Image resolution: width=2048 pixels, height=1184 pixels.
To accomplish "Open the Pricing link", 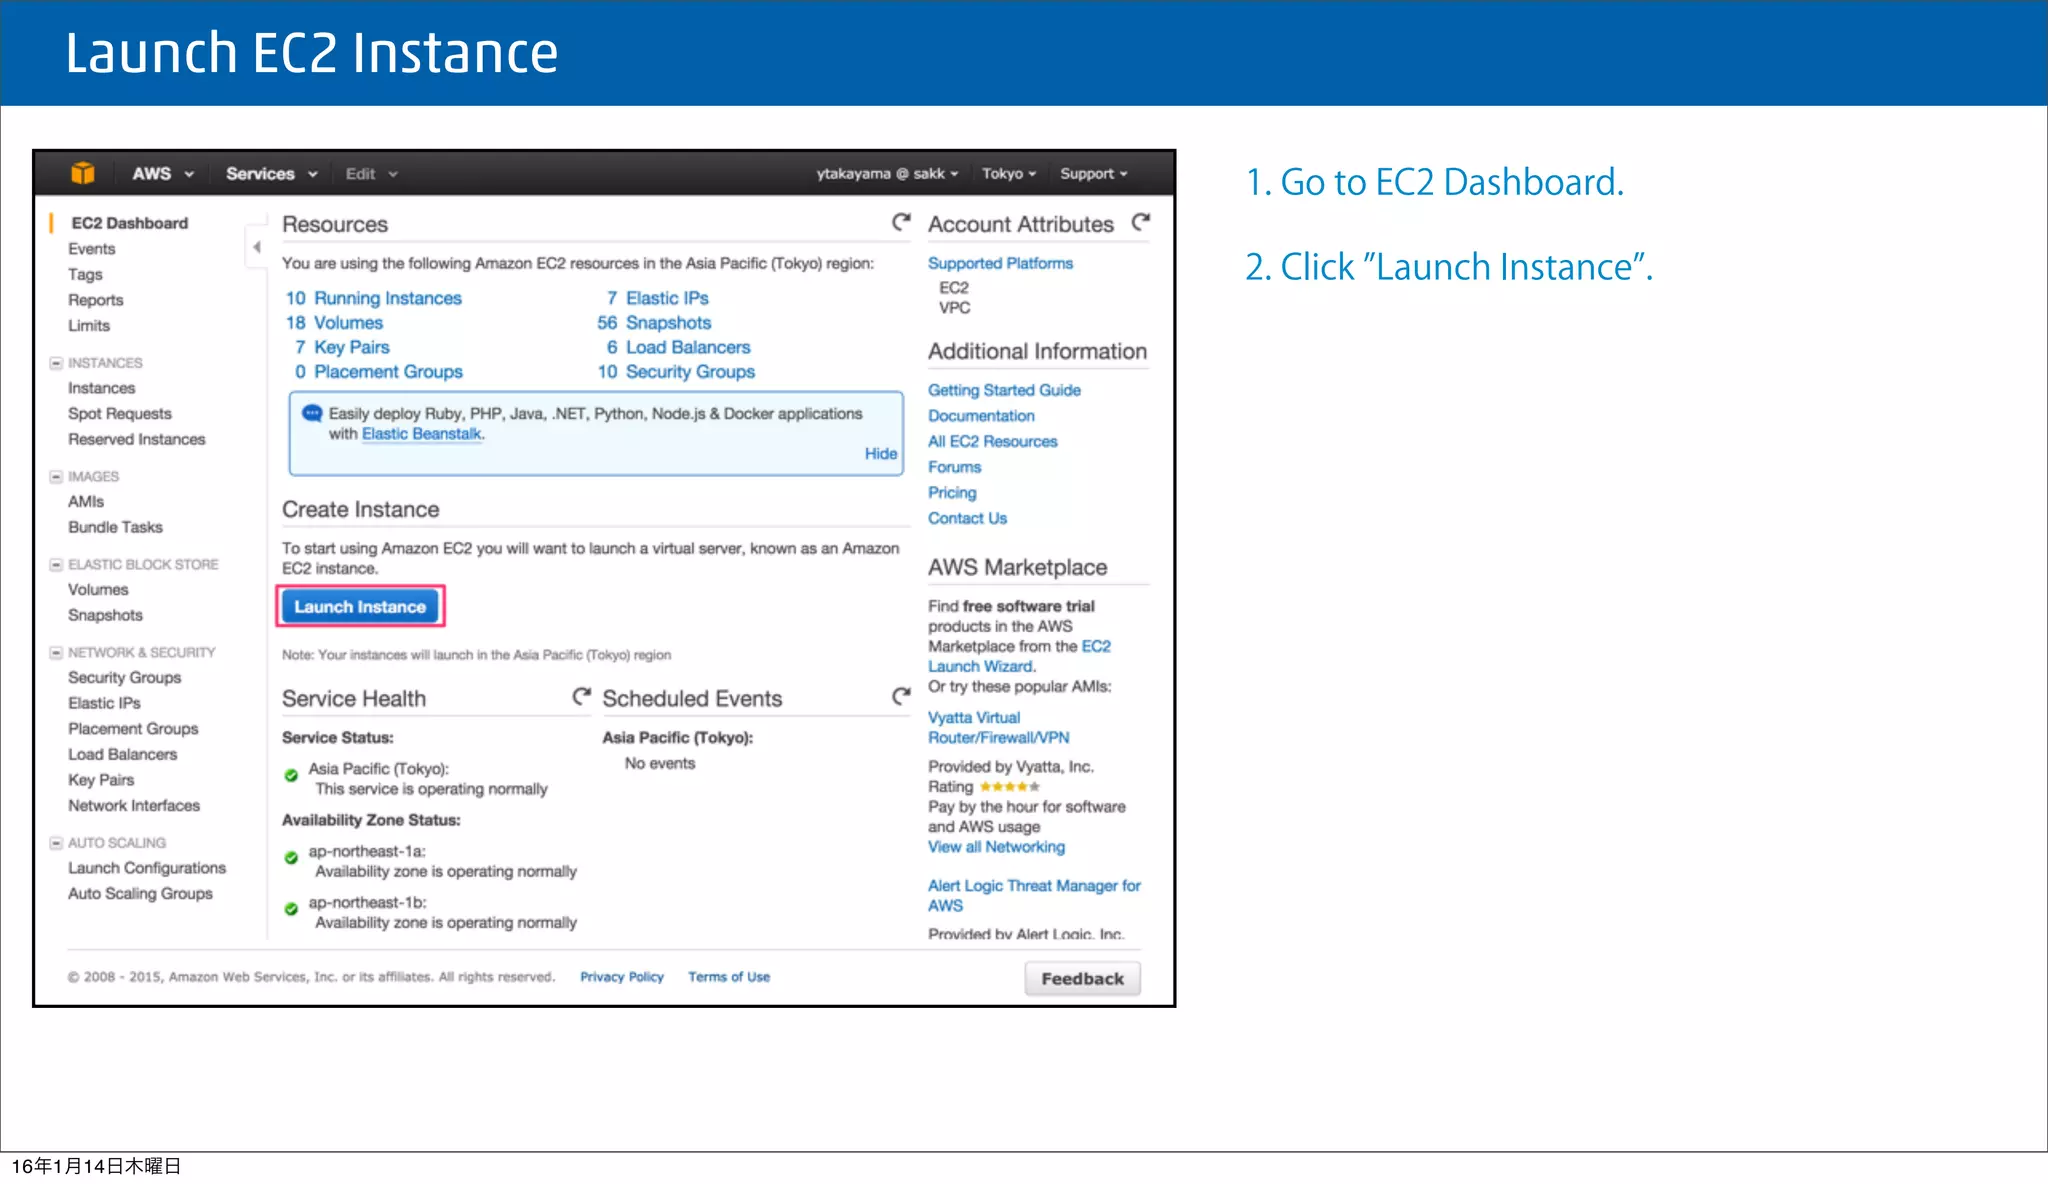I will click(952, 493).
